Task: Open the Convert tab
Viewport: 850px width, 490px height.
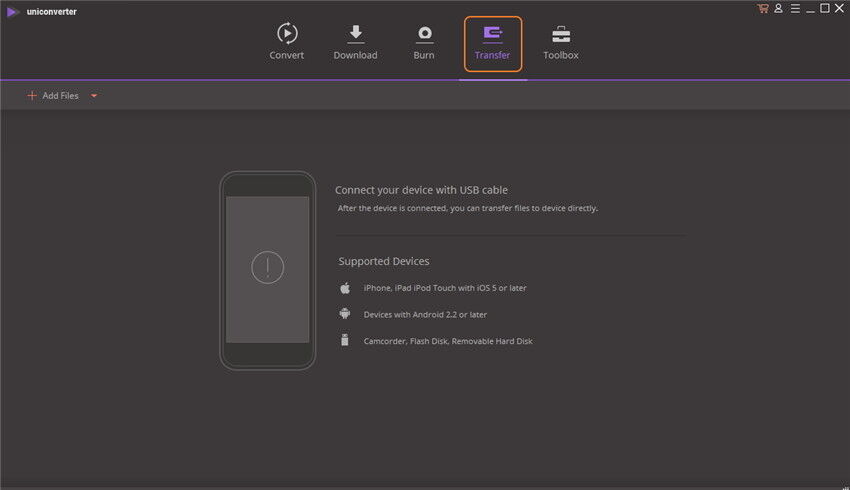Action: pyautogui.click(x=287, y=42)
